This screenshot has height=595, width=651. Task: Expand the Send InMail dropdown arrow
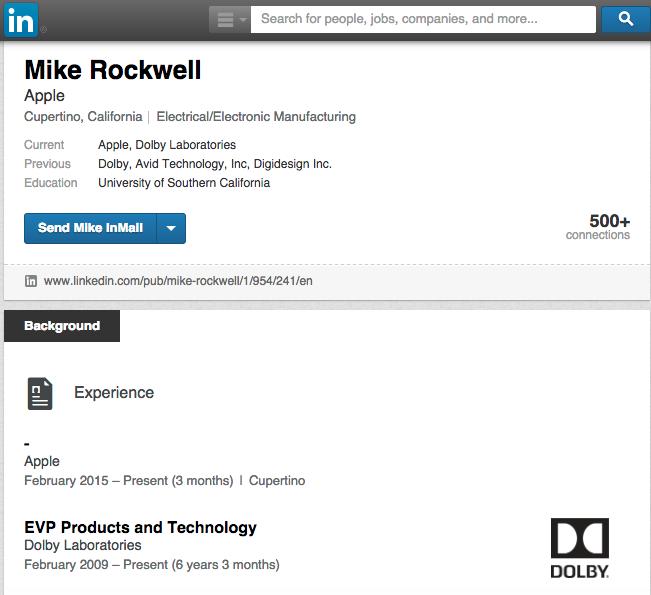coord(171,228)
